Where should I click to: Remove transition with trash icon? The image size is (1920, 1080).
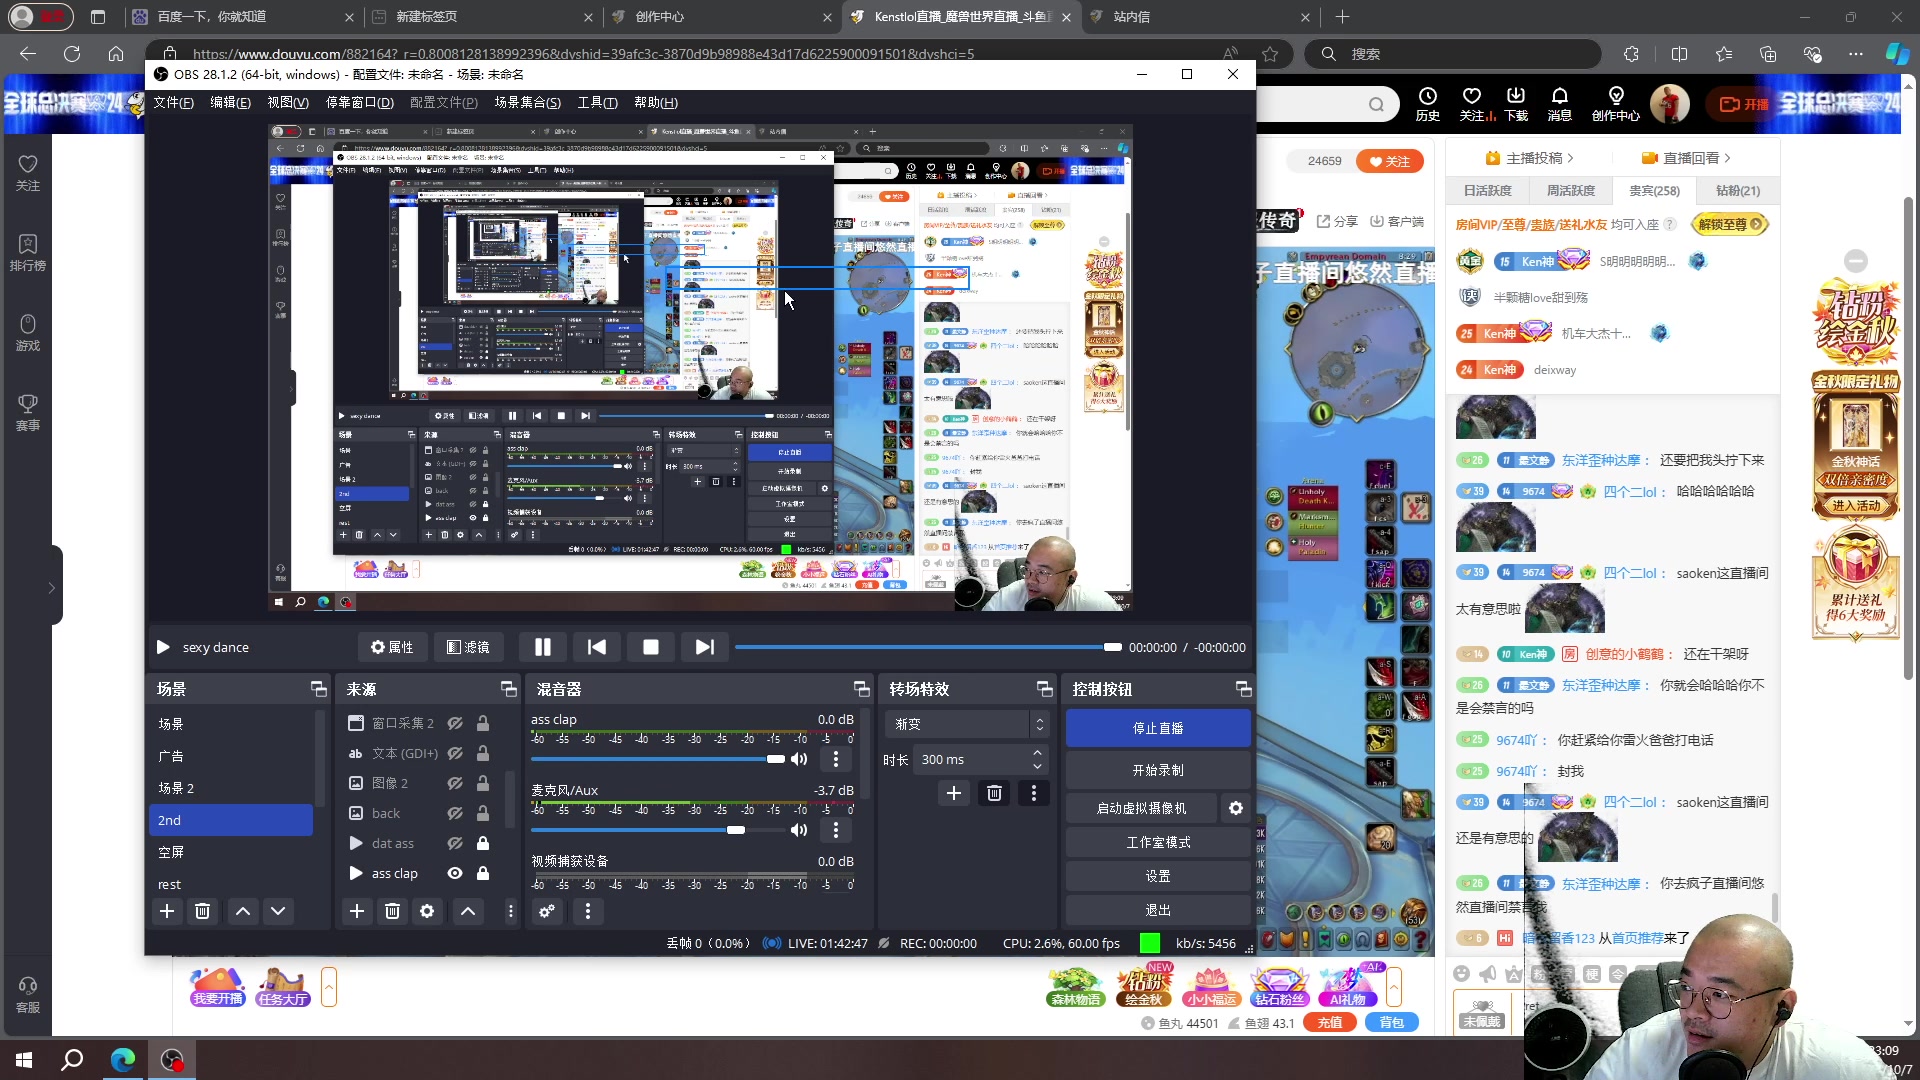(994, 793)
